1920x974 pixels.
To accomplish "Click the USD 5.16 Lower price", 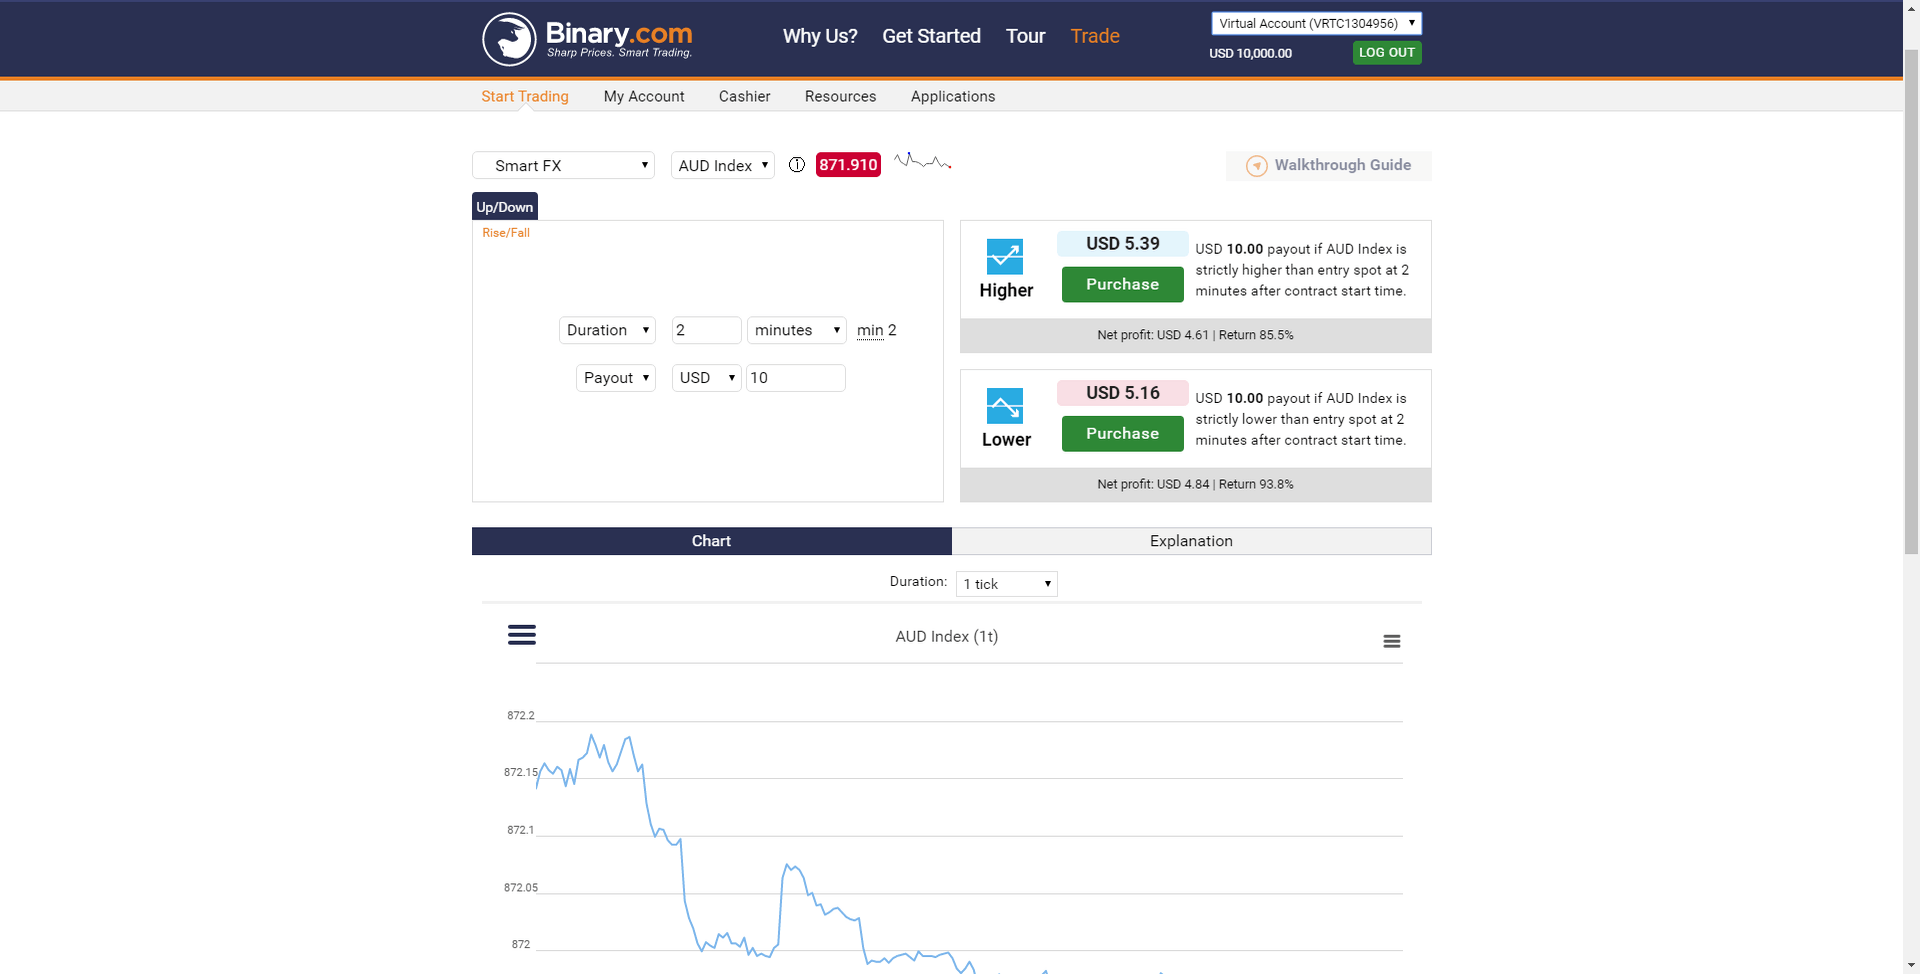I will (x=1123, y=393).
